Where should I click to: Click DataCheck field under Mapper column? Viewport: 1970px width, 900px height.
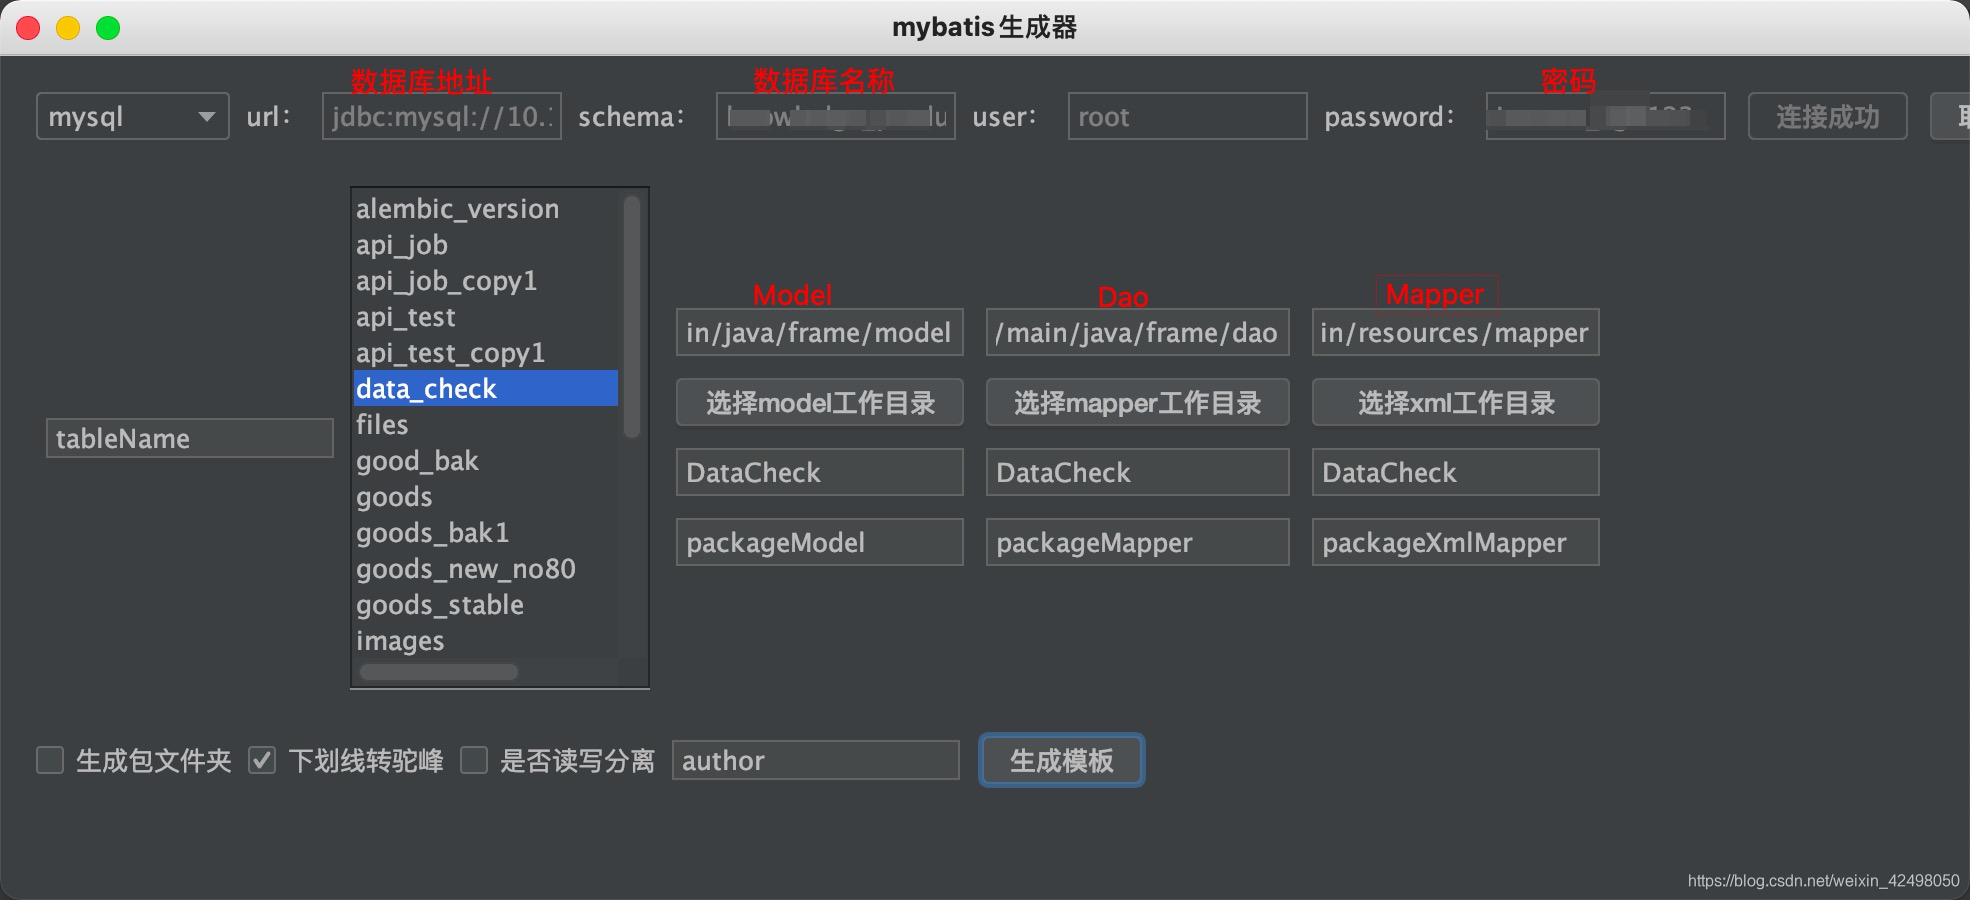(1456, 472)
